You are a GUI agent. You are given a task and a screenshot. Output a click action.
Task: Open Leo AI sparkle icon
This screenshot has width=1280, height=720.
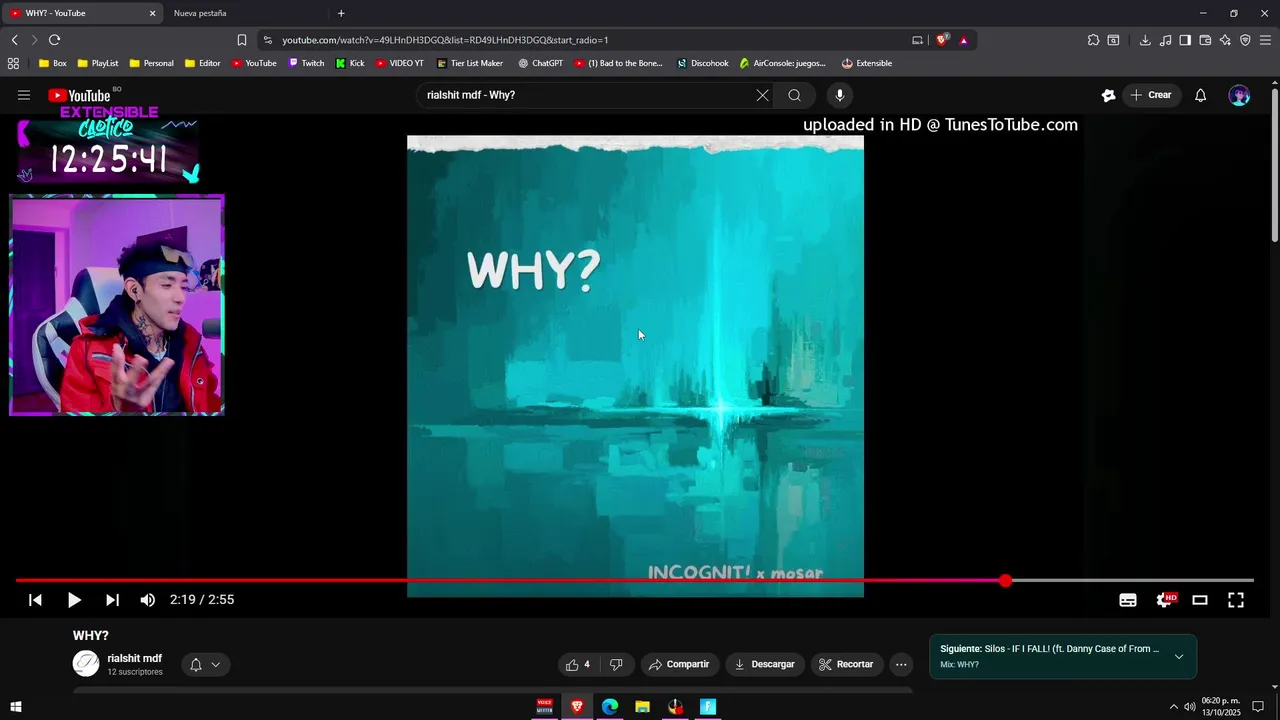coord(1225,40)
